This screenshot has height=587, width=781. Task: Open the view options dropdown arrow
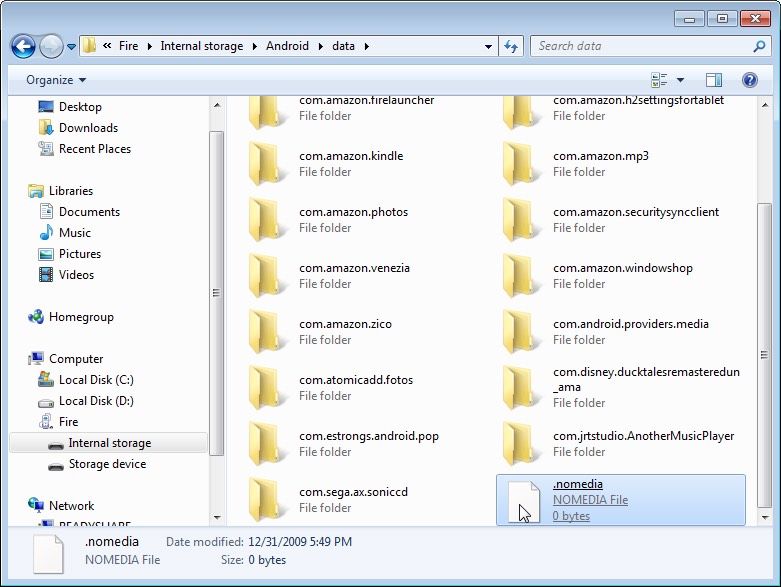[x=680, y=80]
